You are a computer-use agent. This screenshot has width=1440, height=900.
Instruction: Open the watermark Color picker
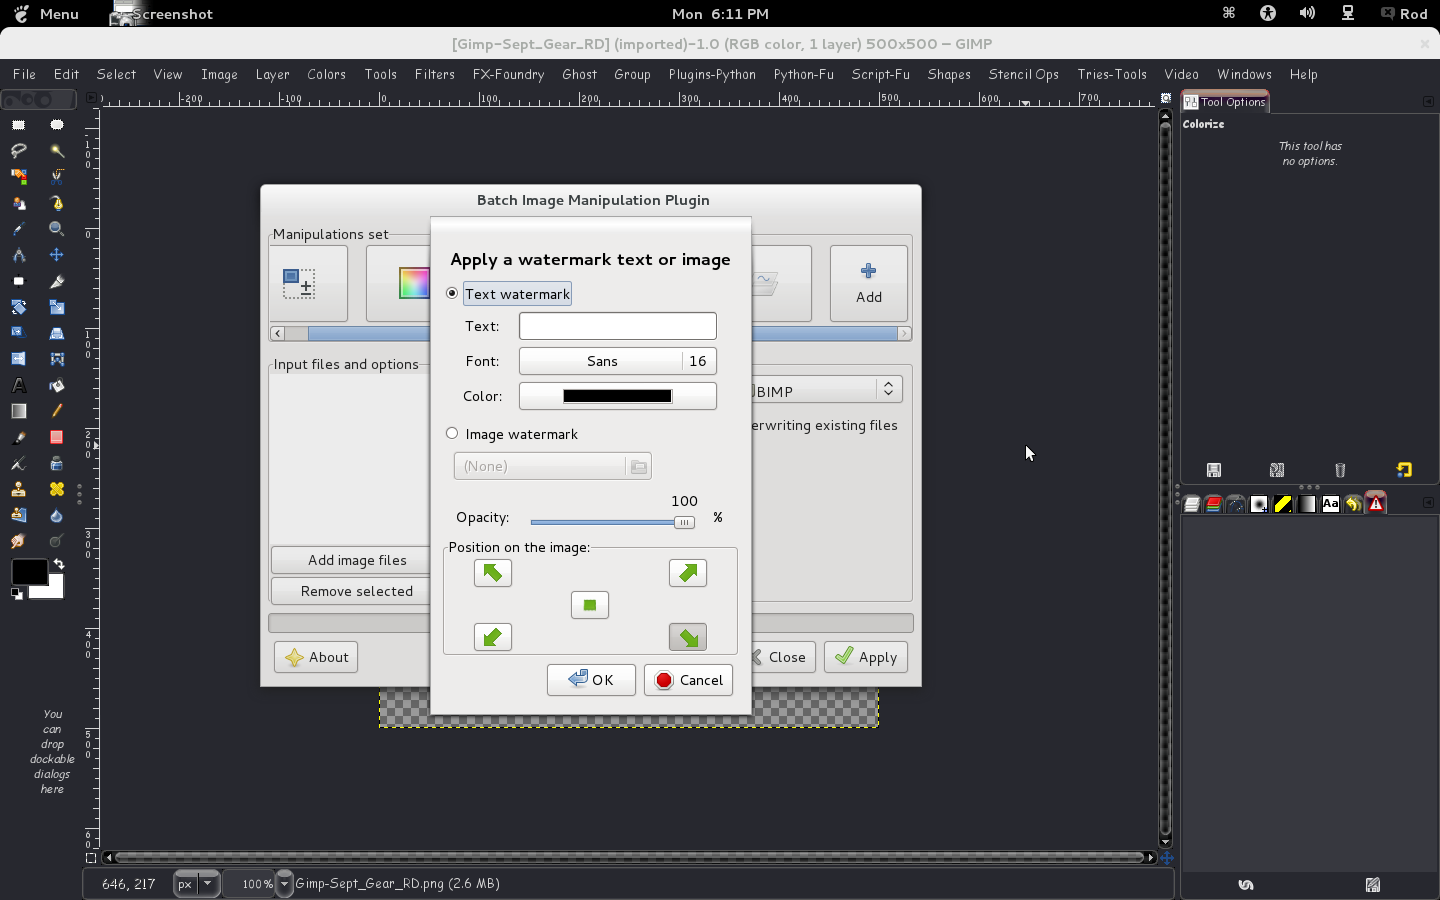pyautogui.click(x=617, y=396)
